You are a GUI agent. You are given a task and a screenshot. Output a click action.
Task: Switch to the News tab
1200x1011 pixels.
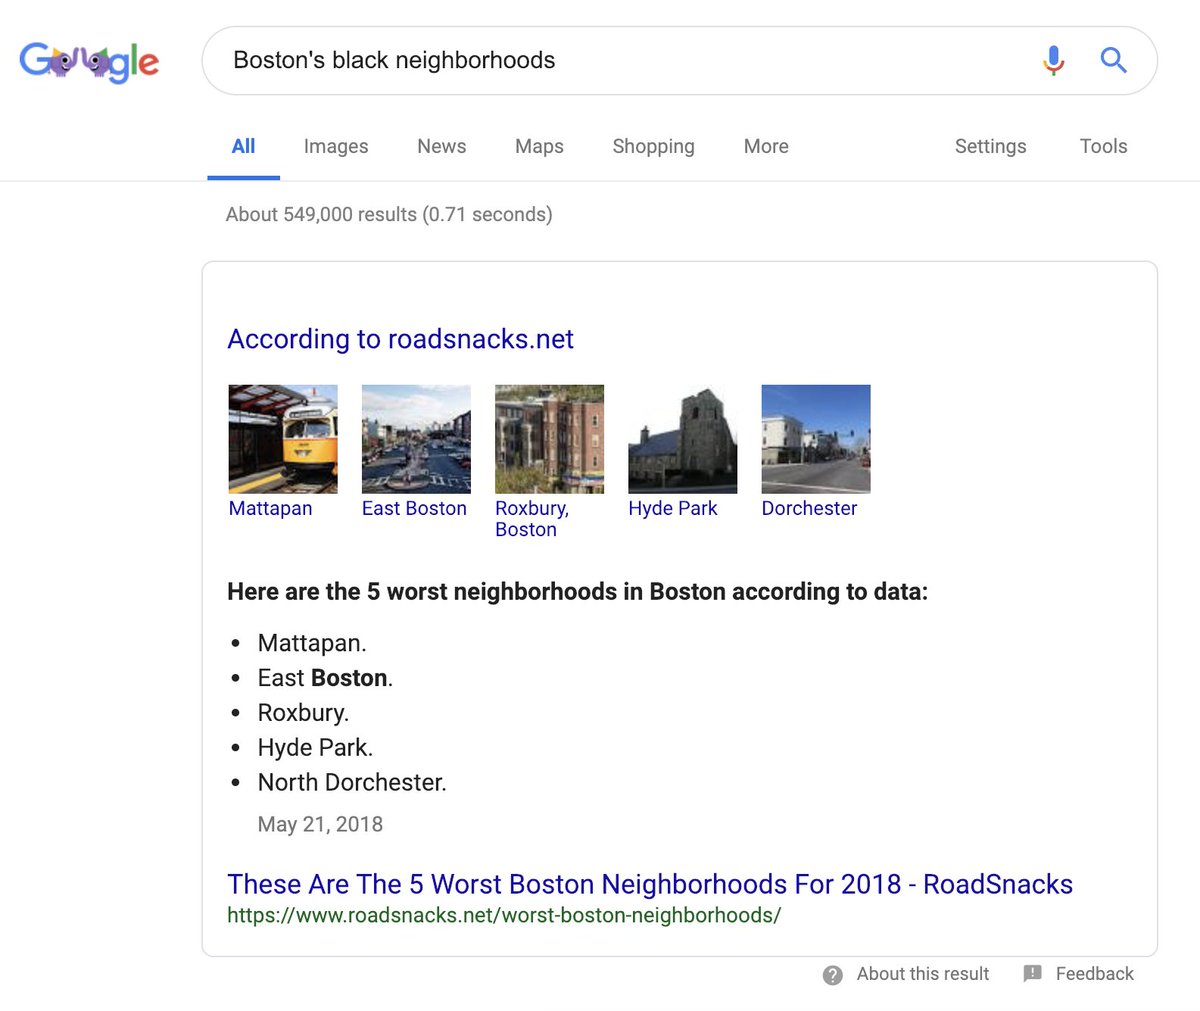point(442,147)
